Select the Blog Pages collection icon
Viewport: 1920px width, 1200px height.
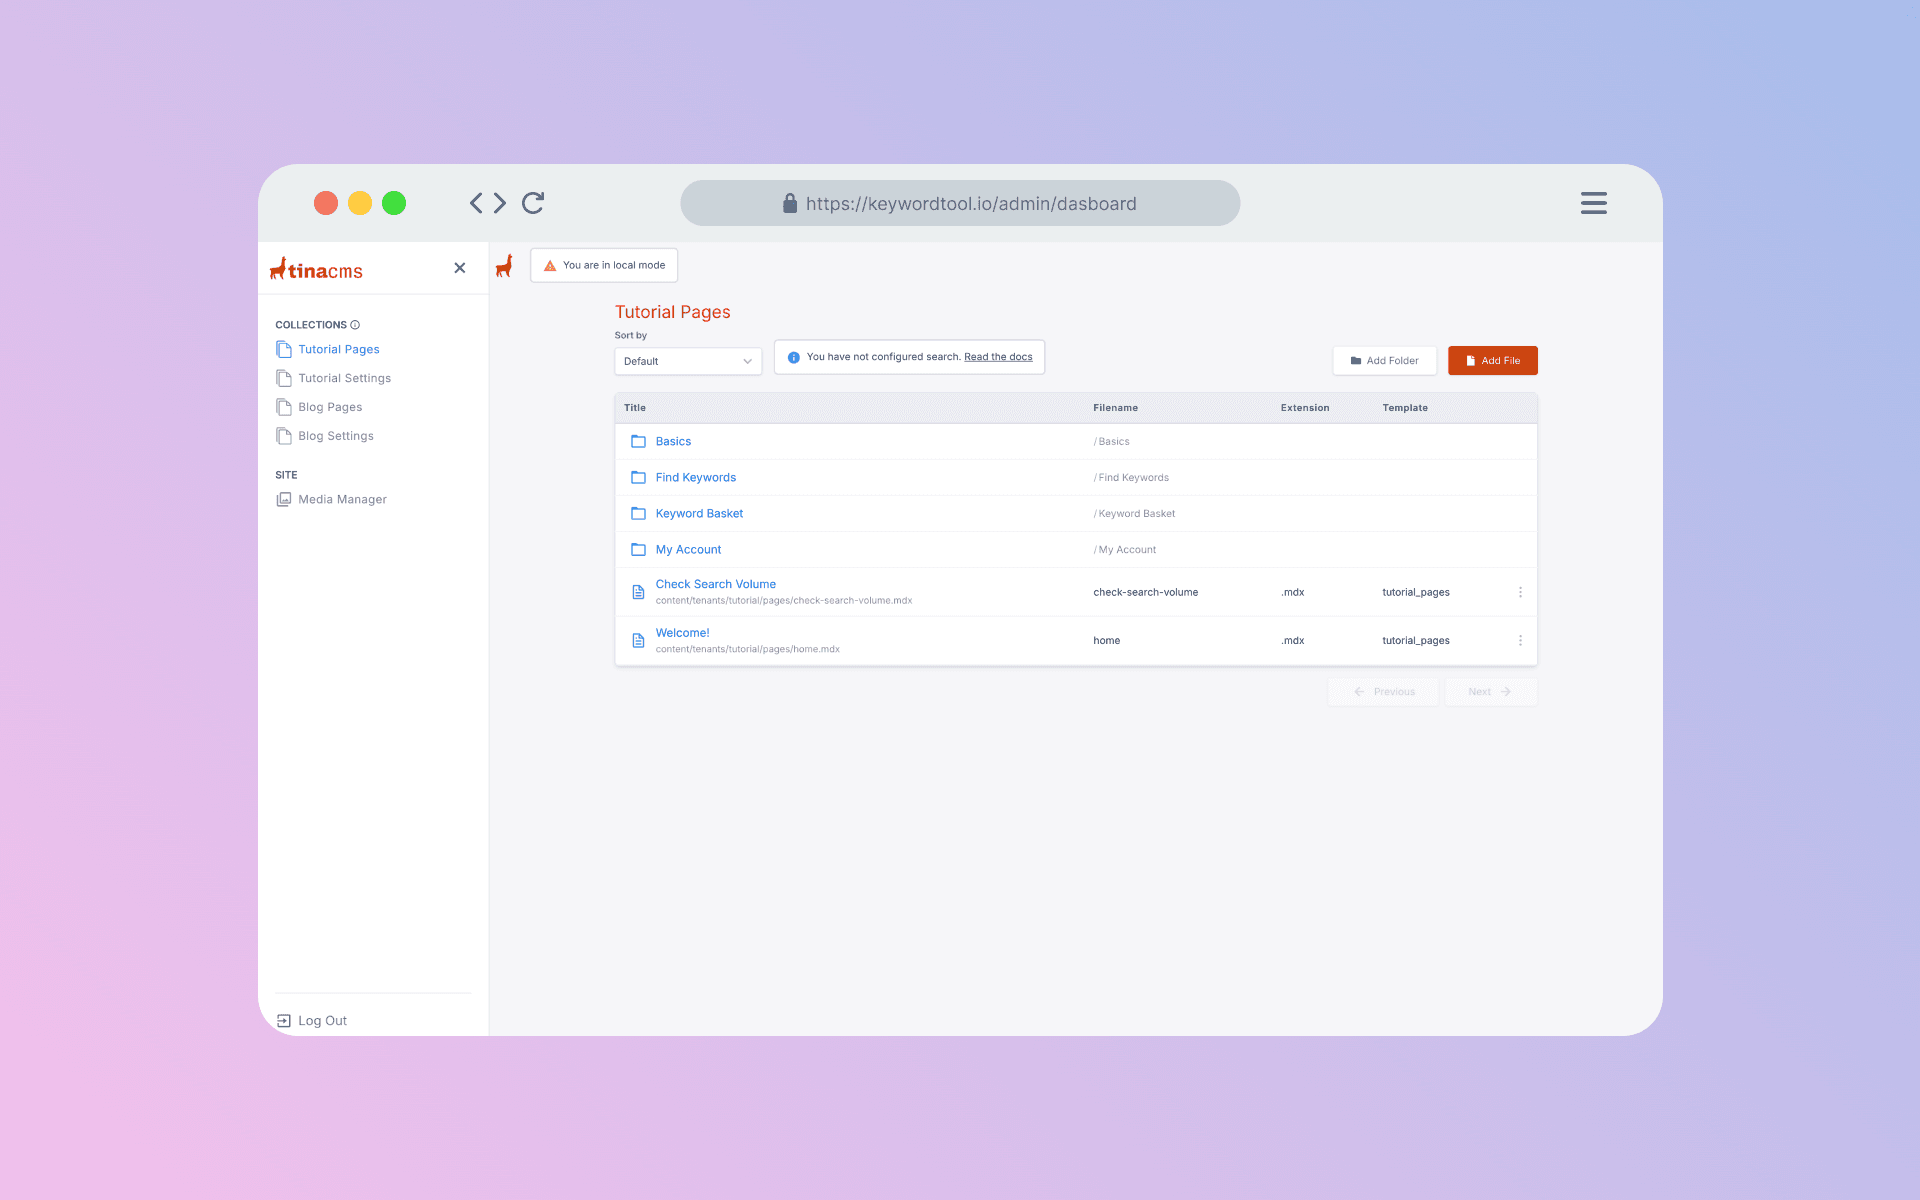[284, 407]
